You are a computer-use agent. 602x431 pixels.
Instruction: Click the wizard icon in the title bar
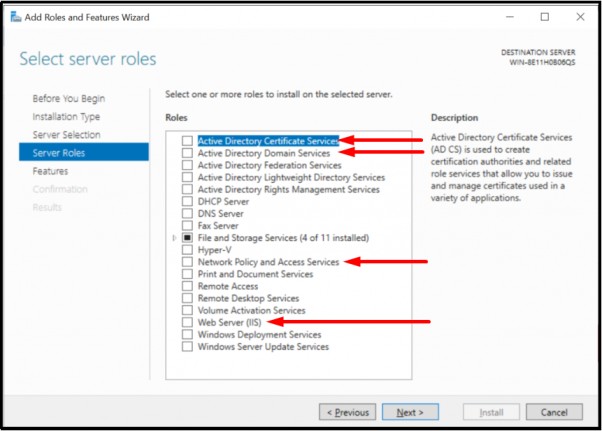coord(16,17)
